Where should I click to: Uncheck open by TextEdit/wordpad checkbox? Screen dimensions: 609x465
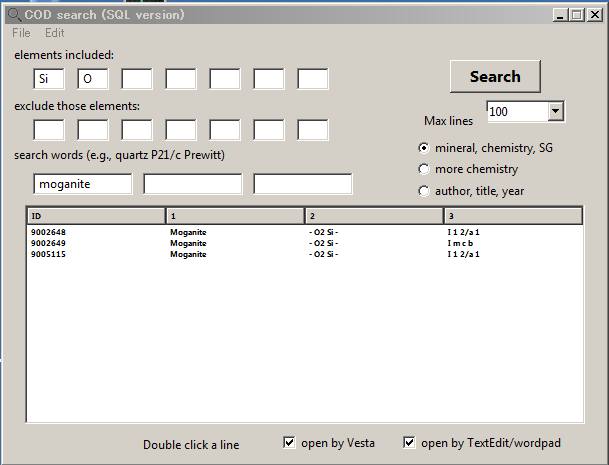click(409, 443)
